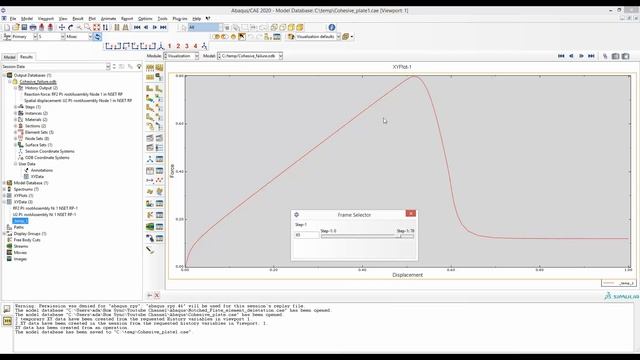Expand the XYPlots tree node
The height and width of the screenshot is (360, 640).
pyautogui.click(x=4, y=196)
